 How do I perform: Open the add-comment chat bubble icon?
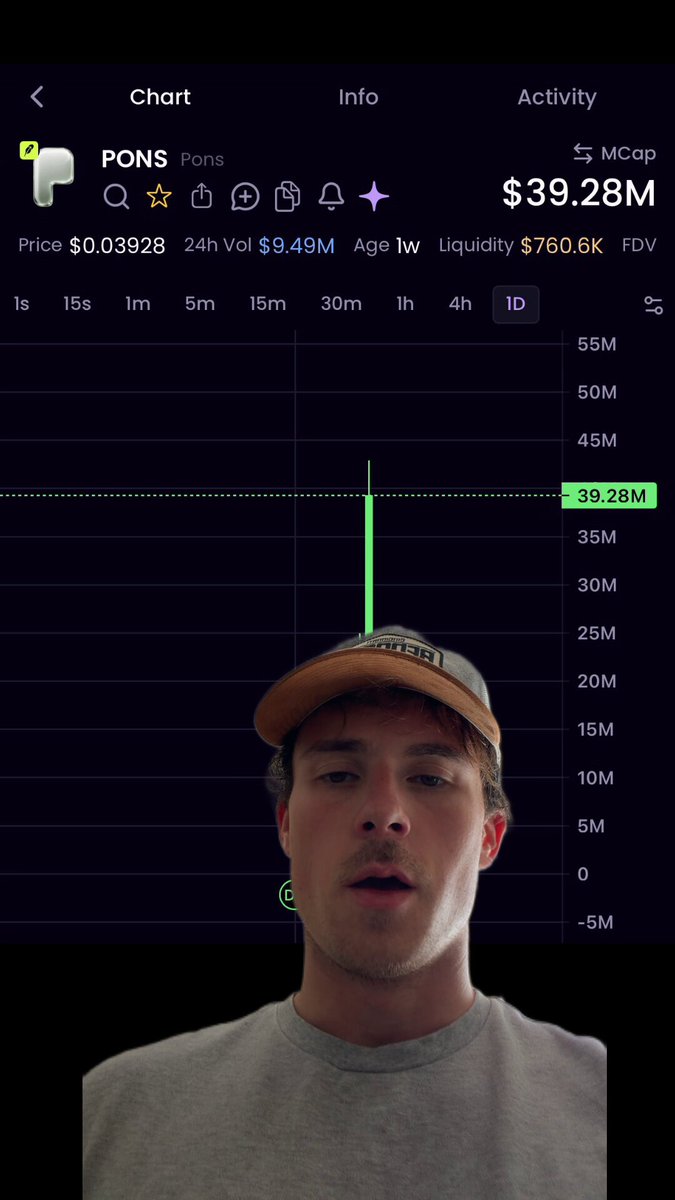tap(245, 196)
